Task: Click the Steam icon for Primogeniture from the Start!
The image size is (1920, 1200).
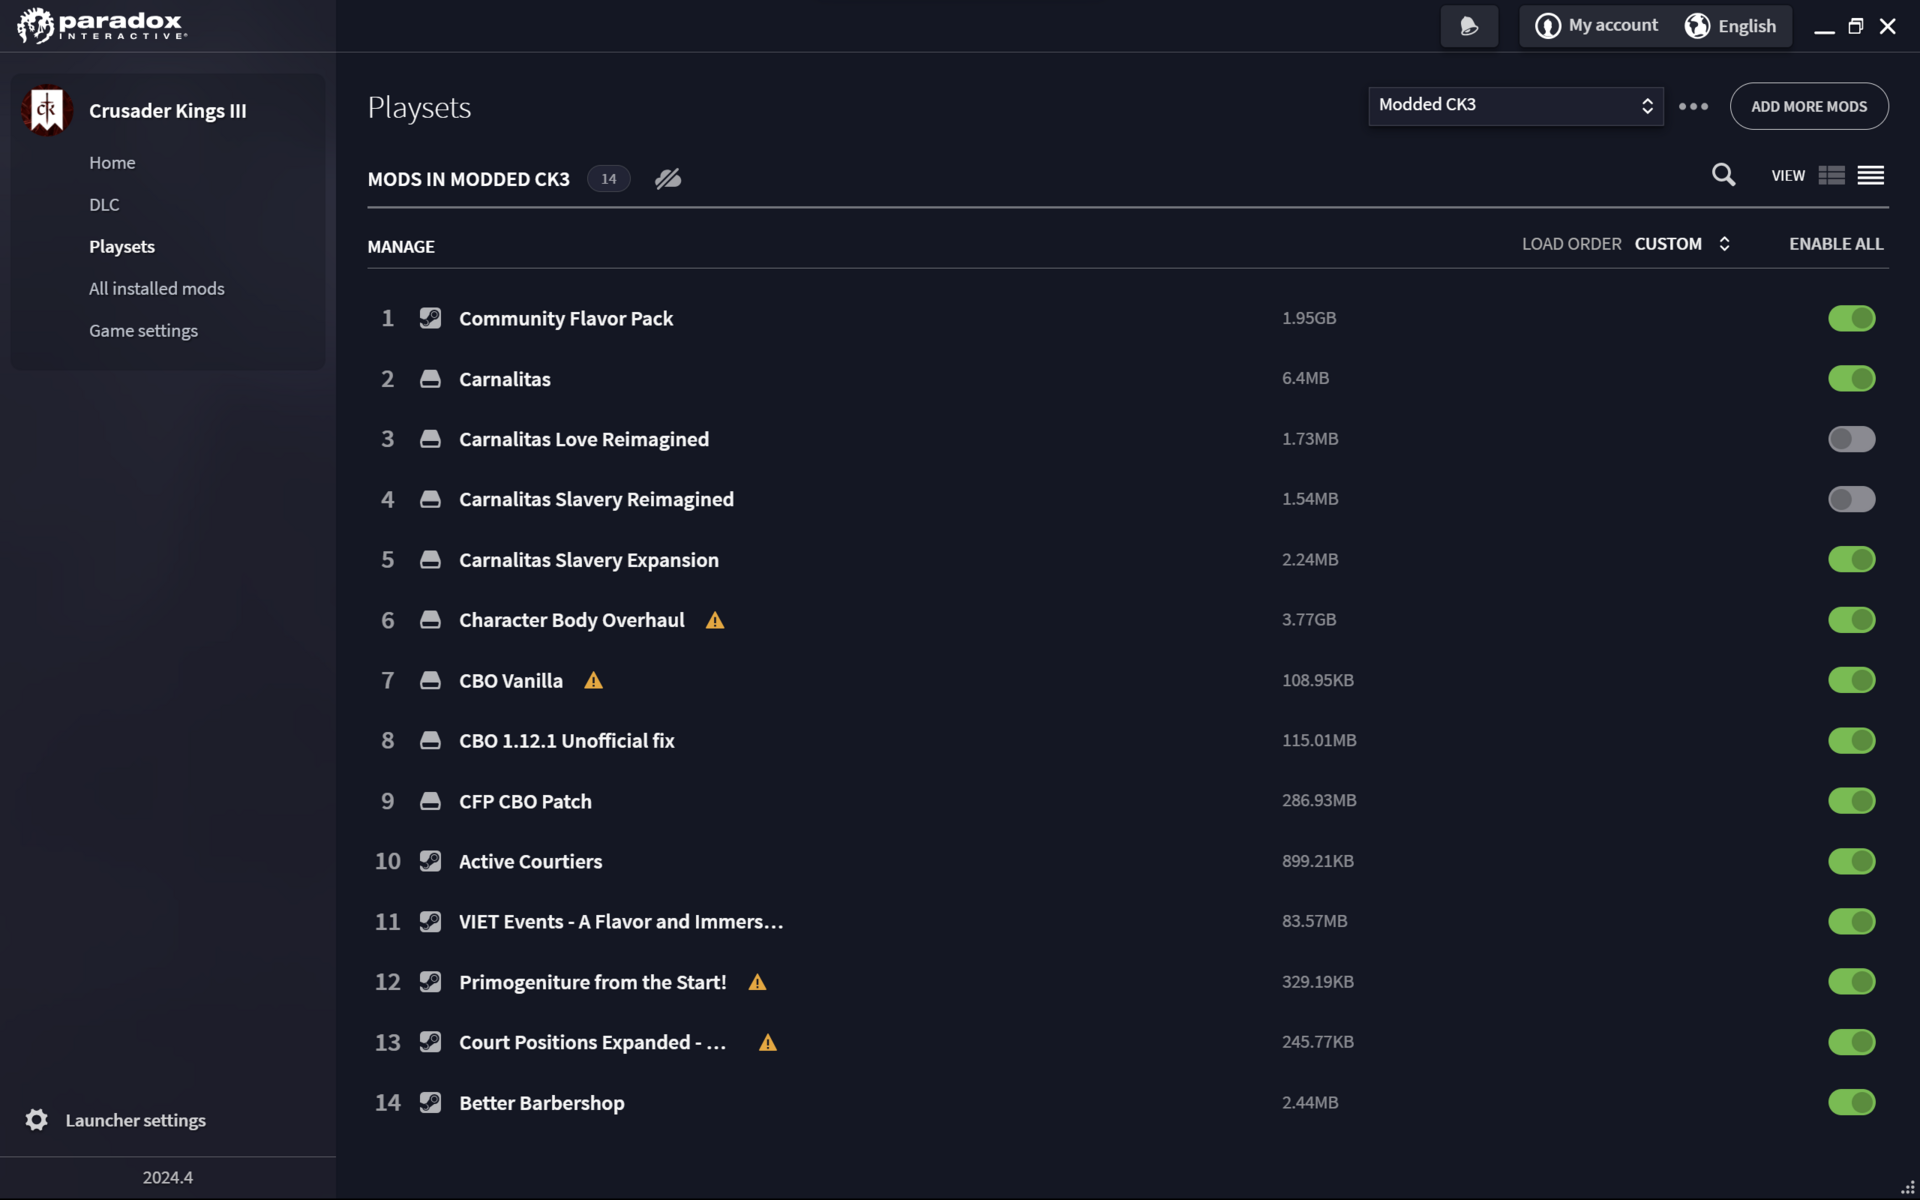Action: click(430, 982)
